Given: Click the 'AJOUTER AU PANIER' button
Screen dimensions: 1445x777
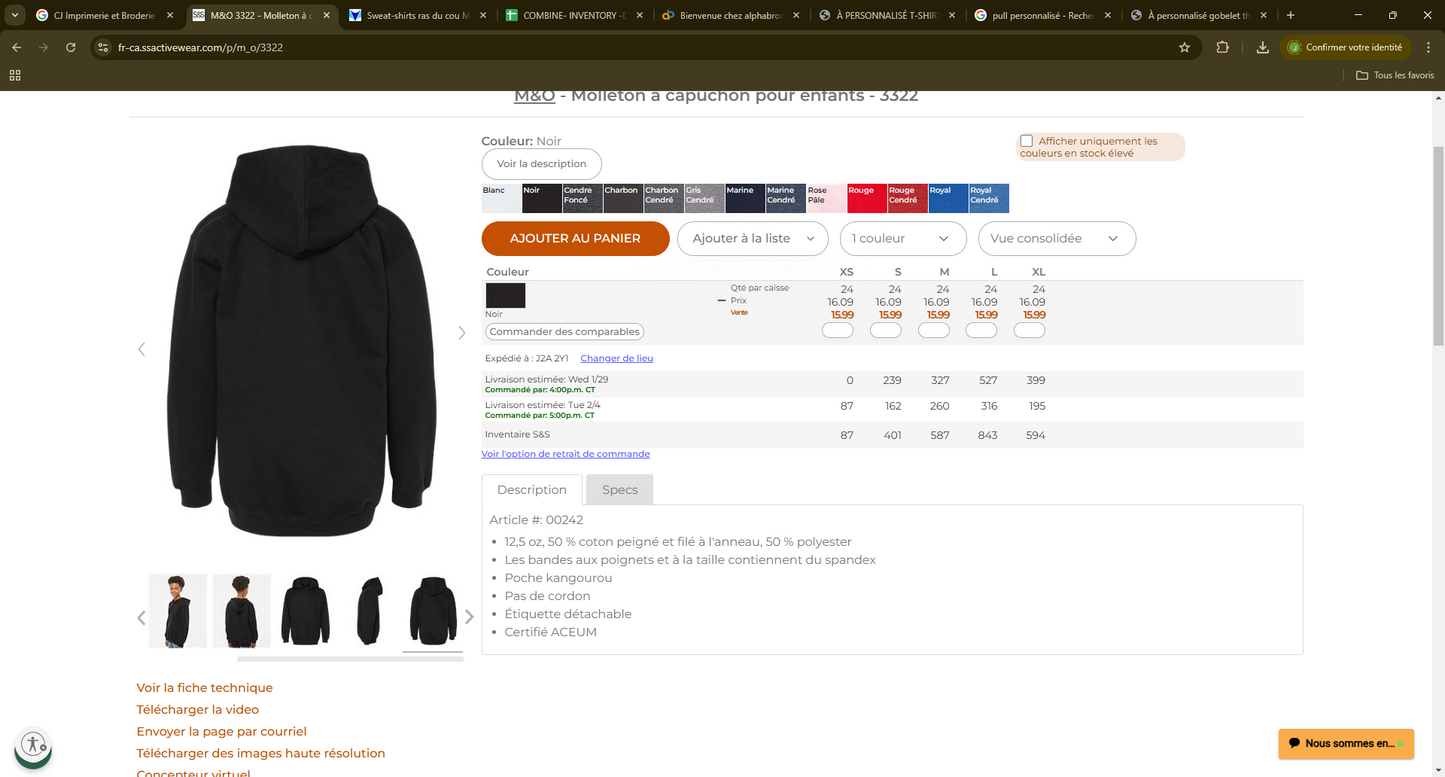Looking at the screenshot, I should (x=575, y=239).
